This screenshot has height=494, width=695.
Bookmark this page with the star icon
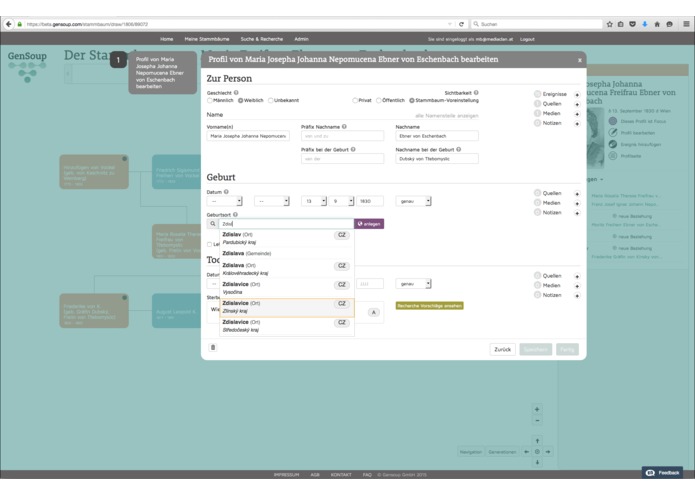609,24
